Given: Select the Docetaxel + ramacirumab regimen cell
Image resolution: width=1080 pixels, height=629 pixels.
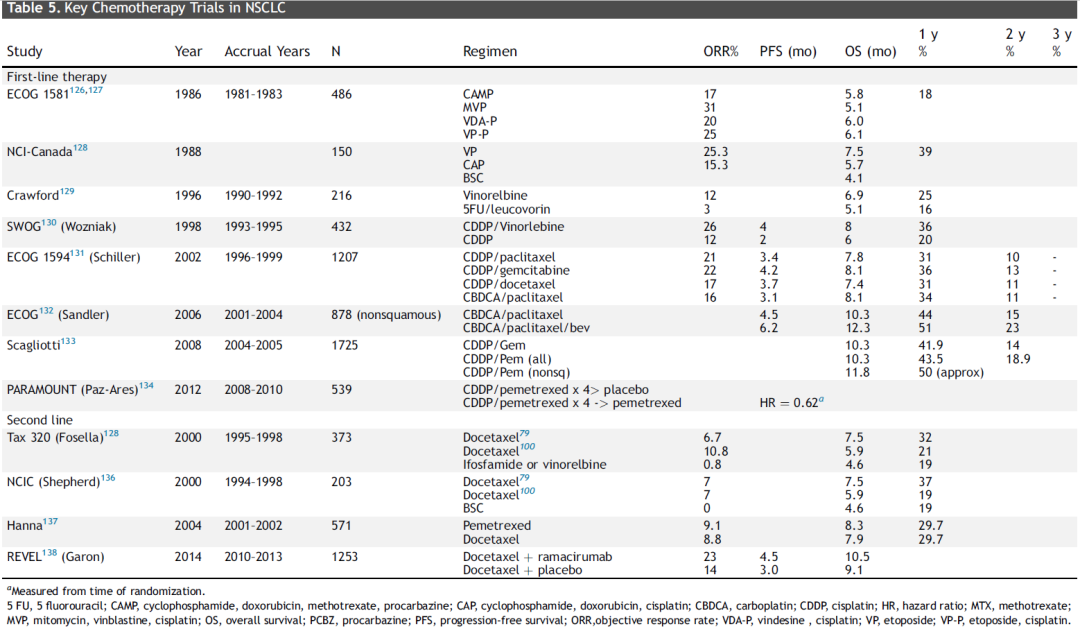Looking at the screenshot, I should coord(537,557).
